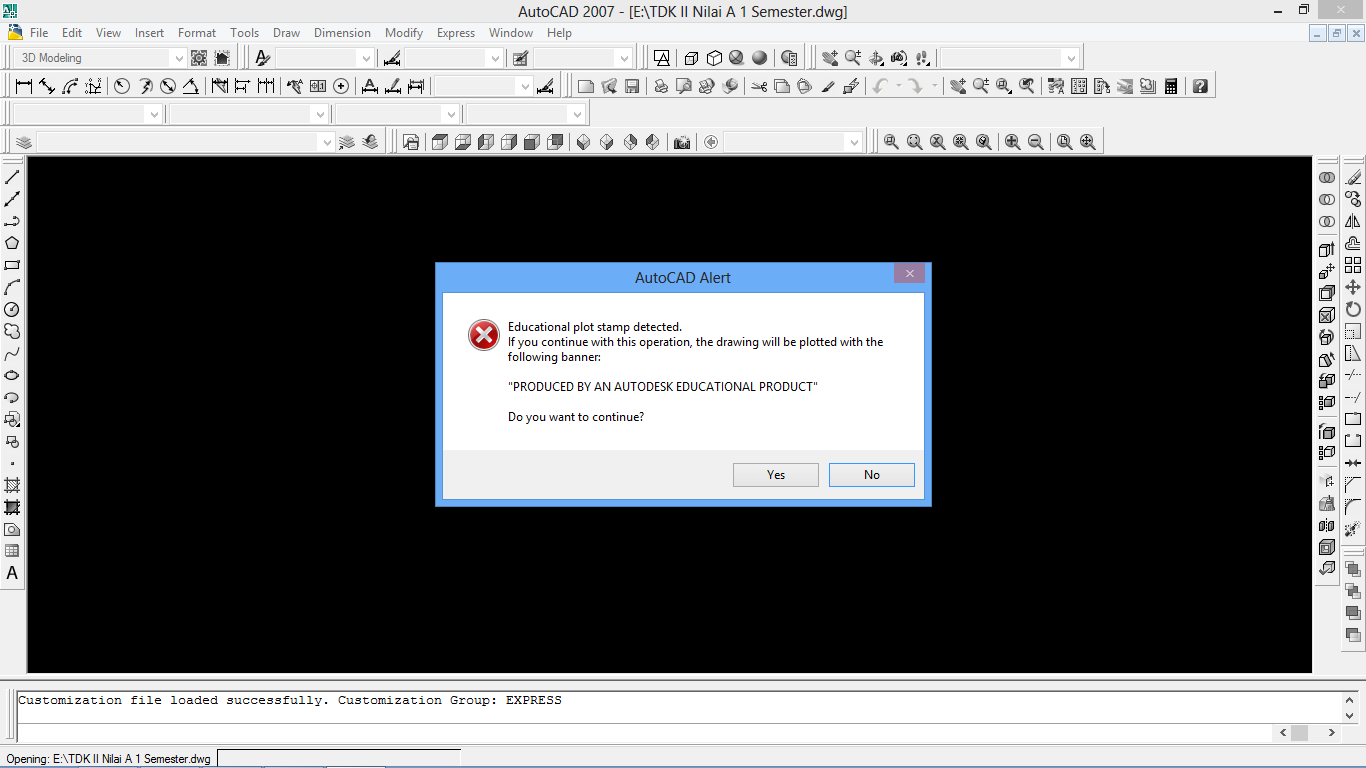
Task: Click the Zoom Out magnifier icon
Action: tap(1035, 142)
